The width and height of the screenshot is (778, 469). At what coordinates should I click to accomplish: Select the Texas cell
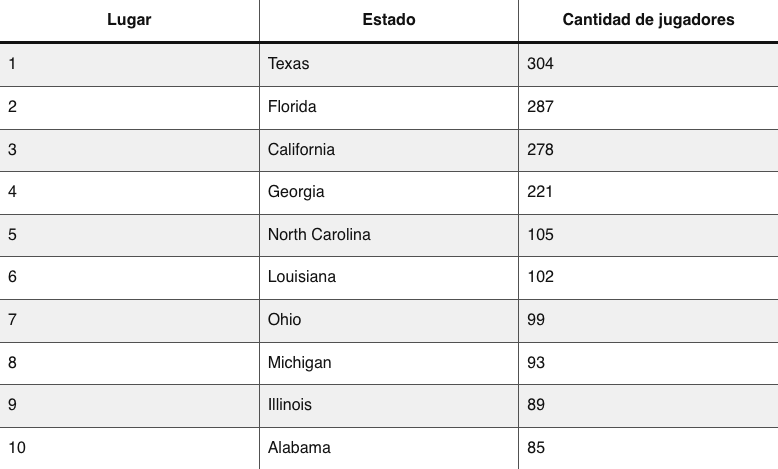click(389, 65)
